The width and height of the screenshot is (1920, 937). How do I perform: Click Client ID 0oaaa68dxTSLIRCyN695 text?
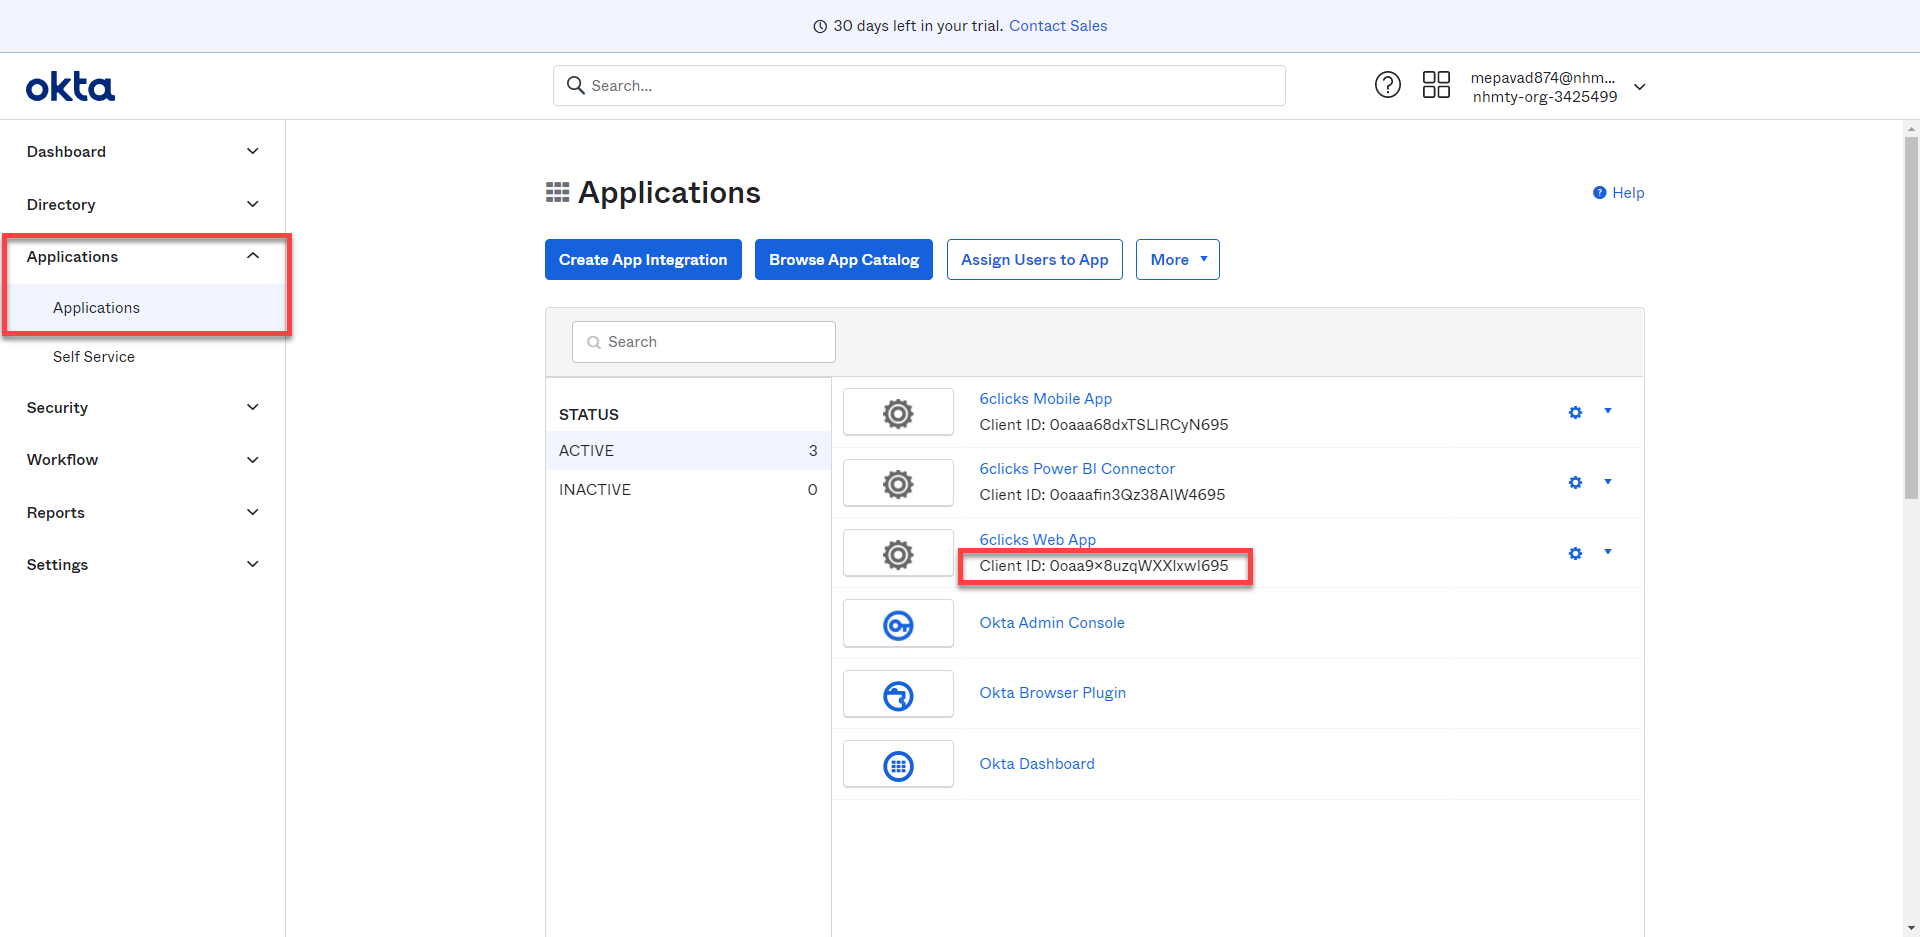click(x=1104, y=425)
